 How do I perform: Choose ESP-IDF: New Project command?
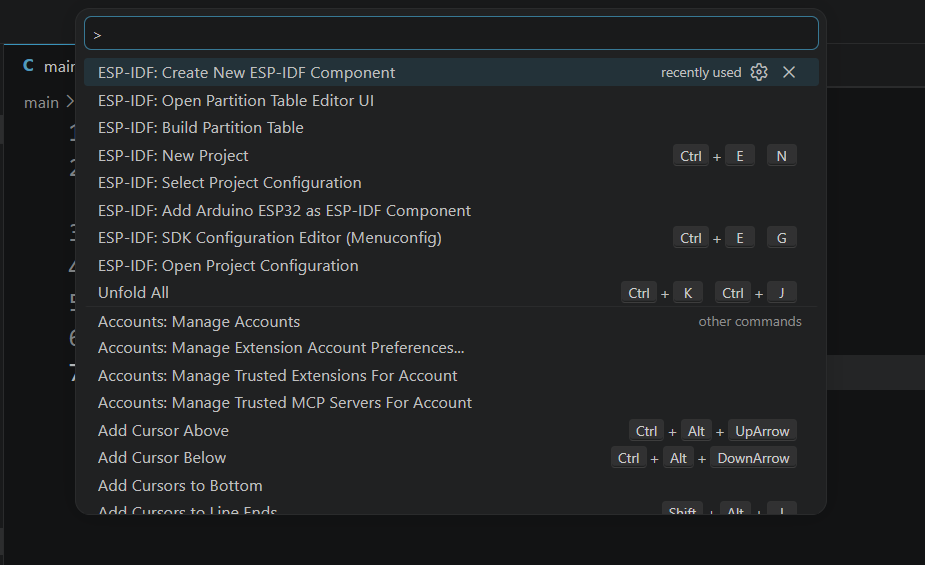pyautogui.click(x=174, y=156)
